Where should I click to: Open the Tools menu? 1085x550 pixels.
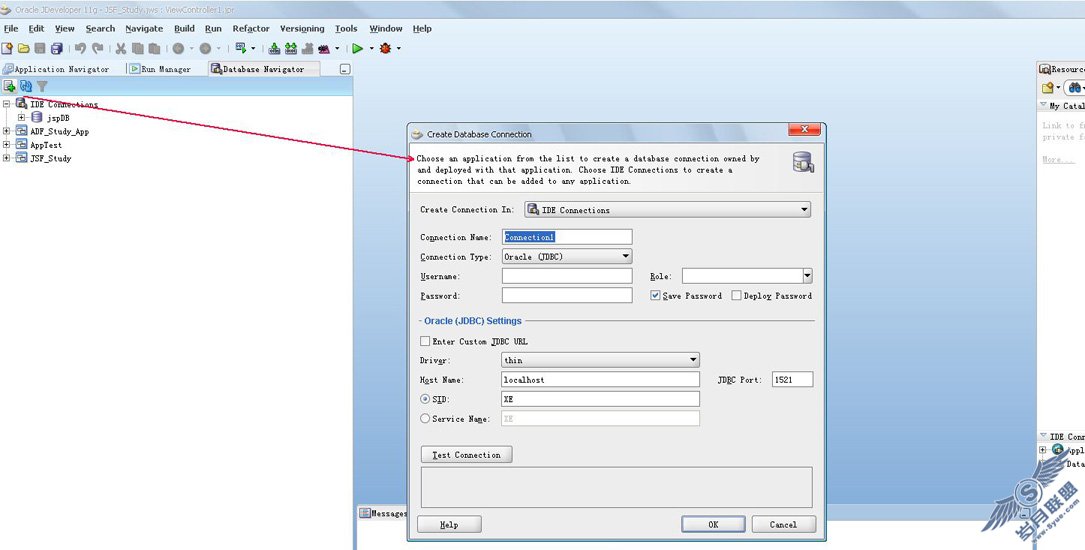[346, 28]
